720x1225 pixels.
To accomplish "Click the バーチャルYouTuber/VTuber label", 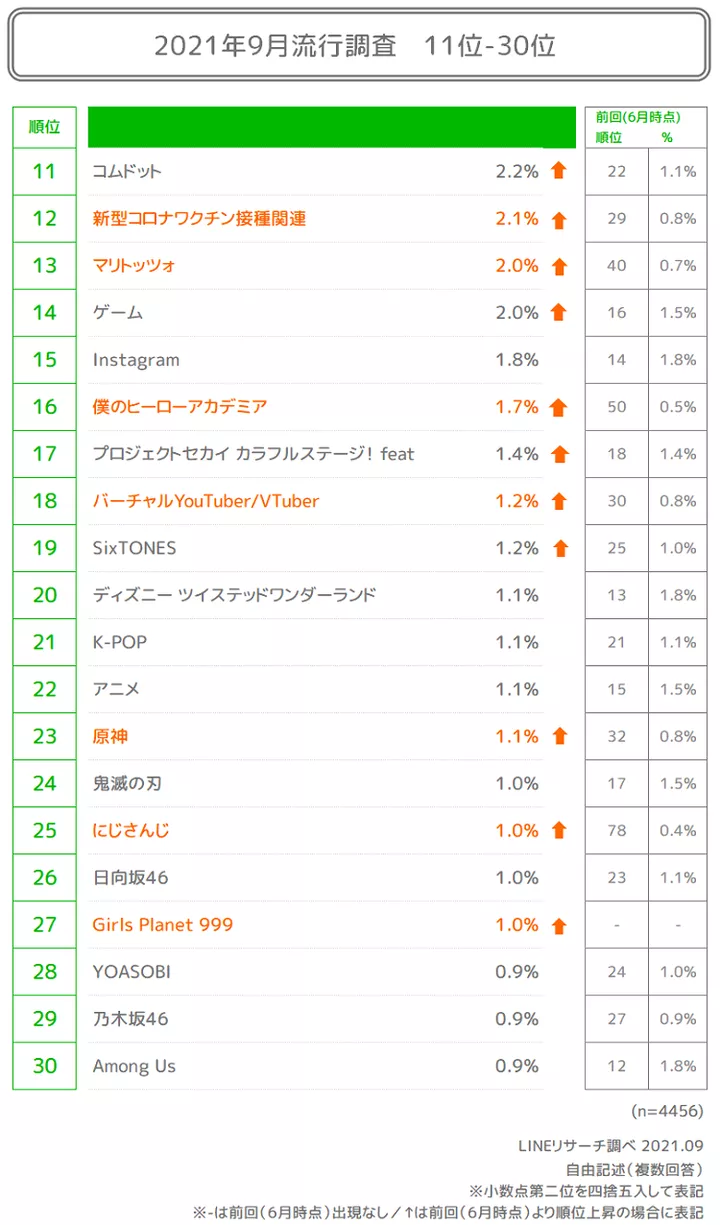I will (x=206, y=501).
